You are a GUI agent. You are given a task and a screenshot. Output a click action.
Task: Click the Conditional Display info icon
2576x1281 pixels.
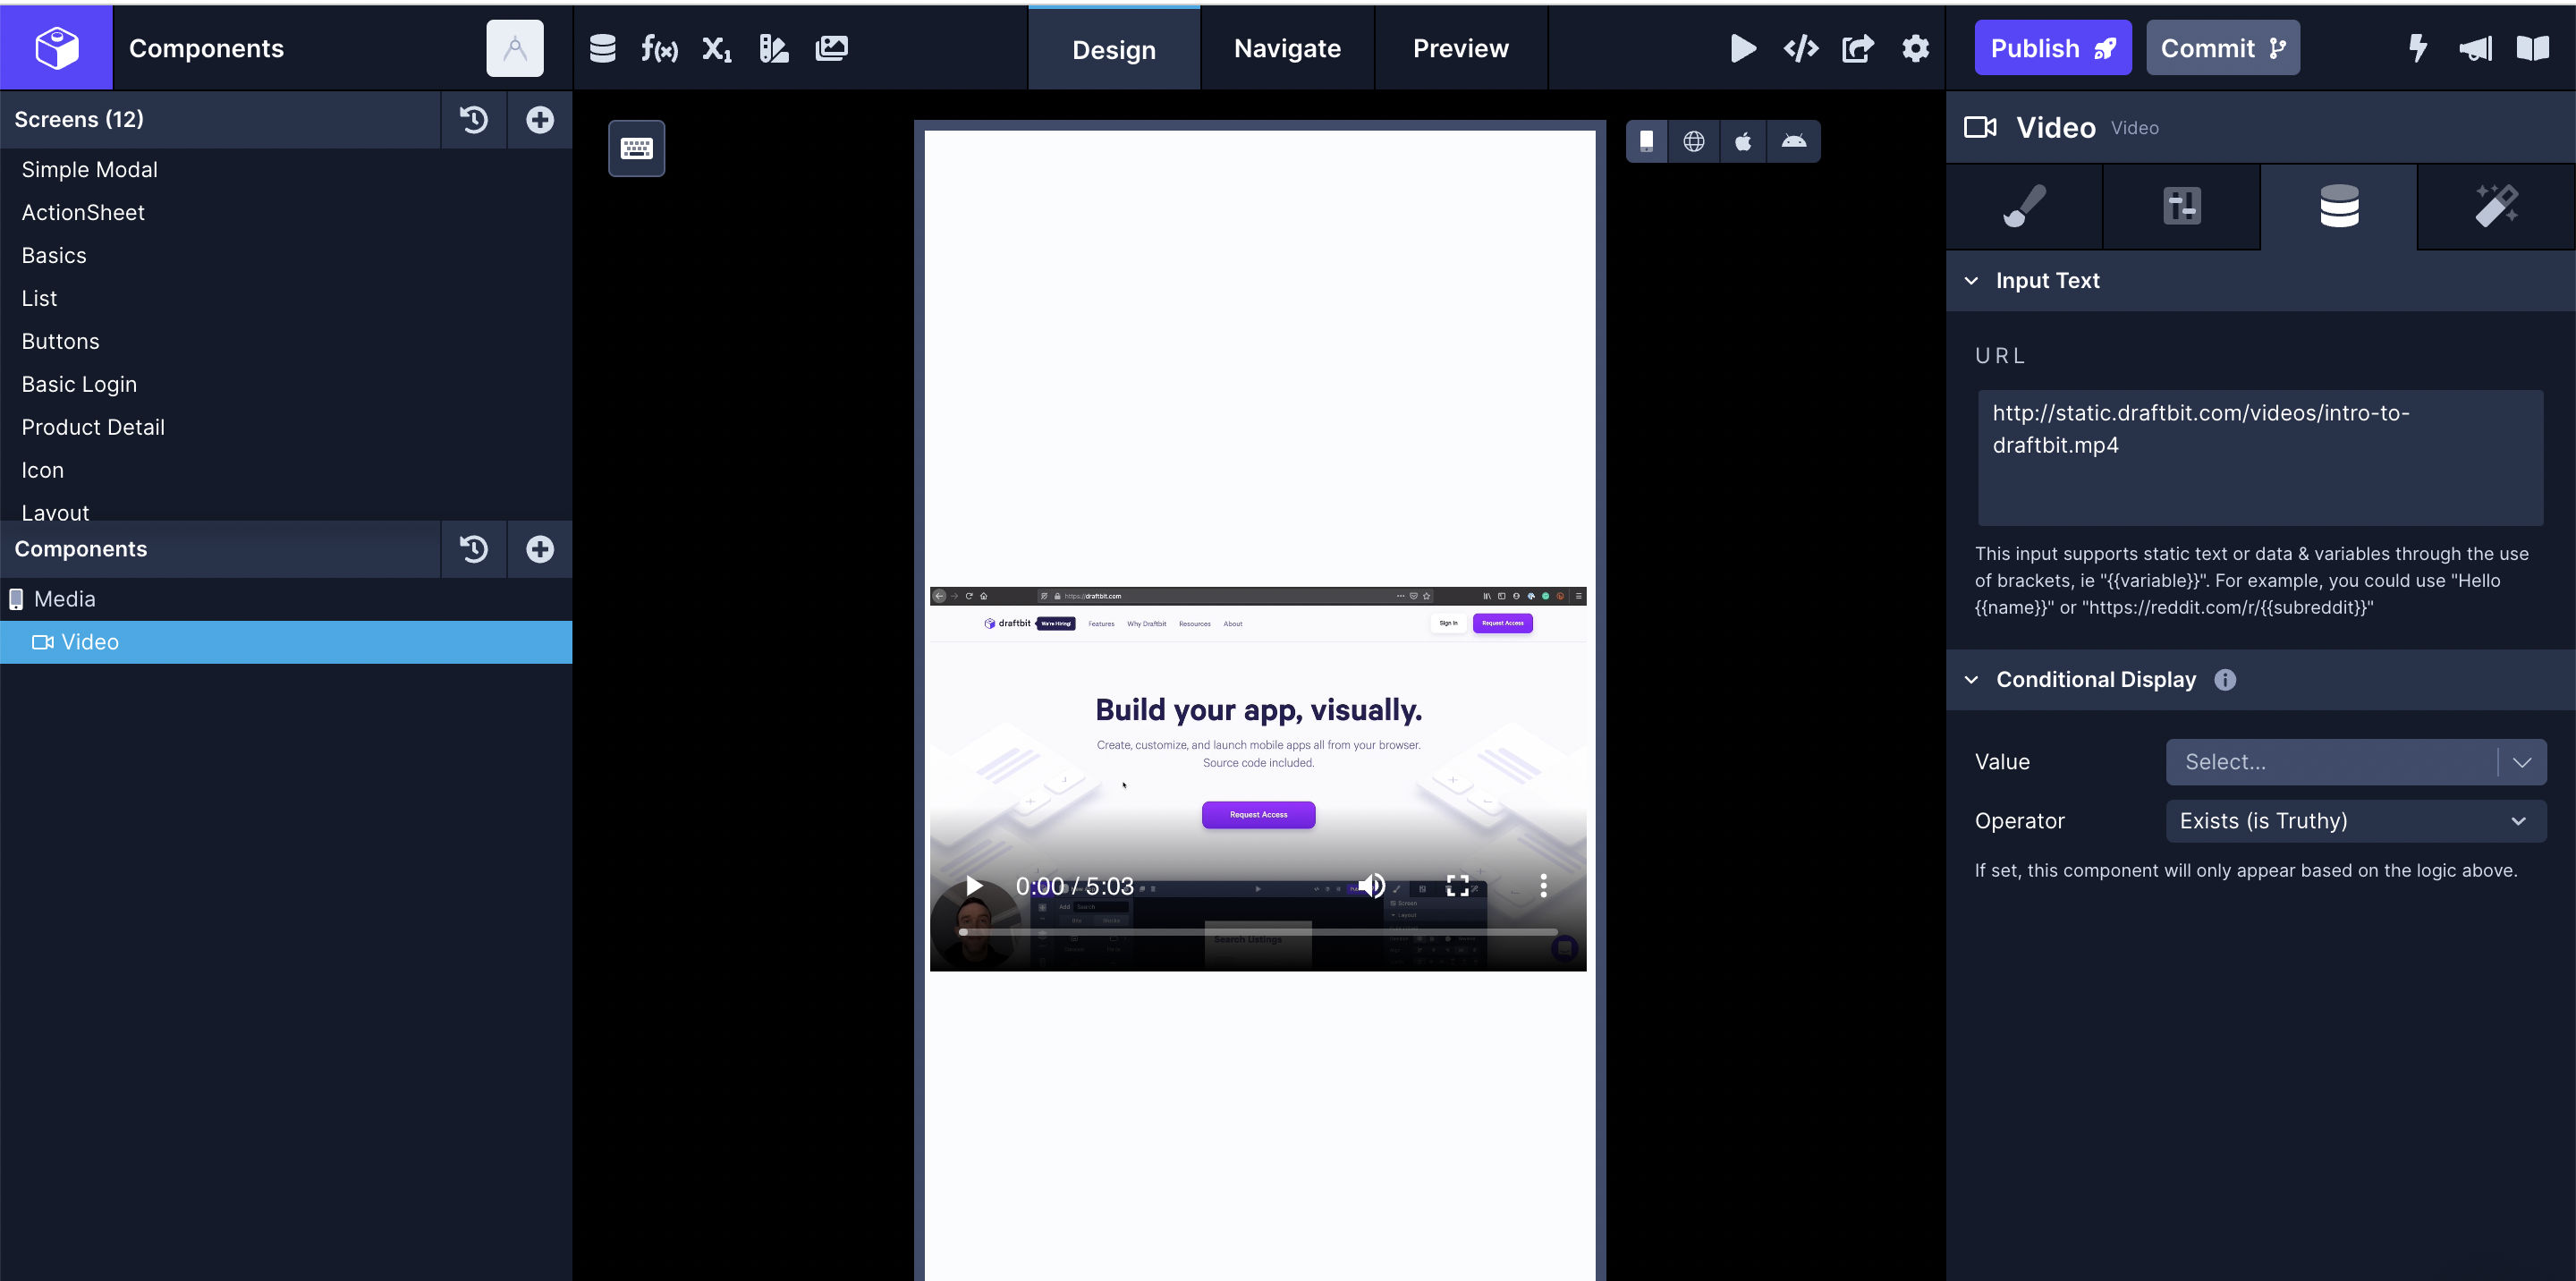click(2225, 680)
